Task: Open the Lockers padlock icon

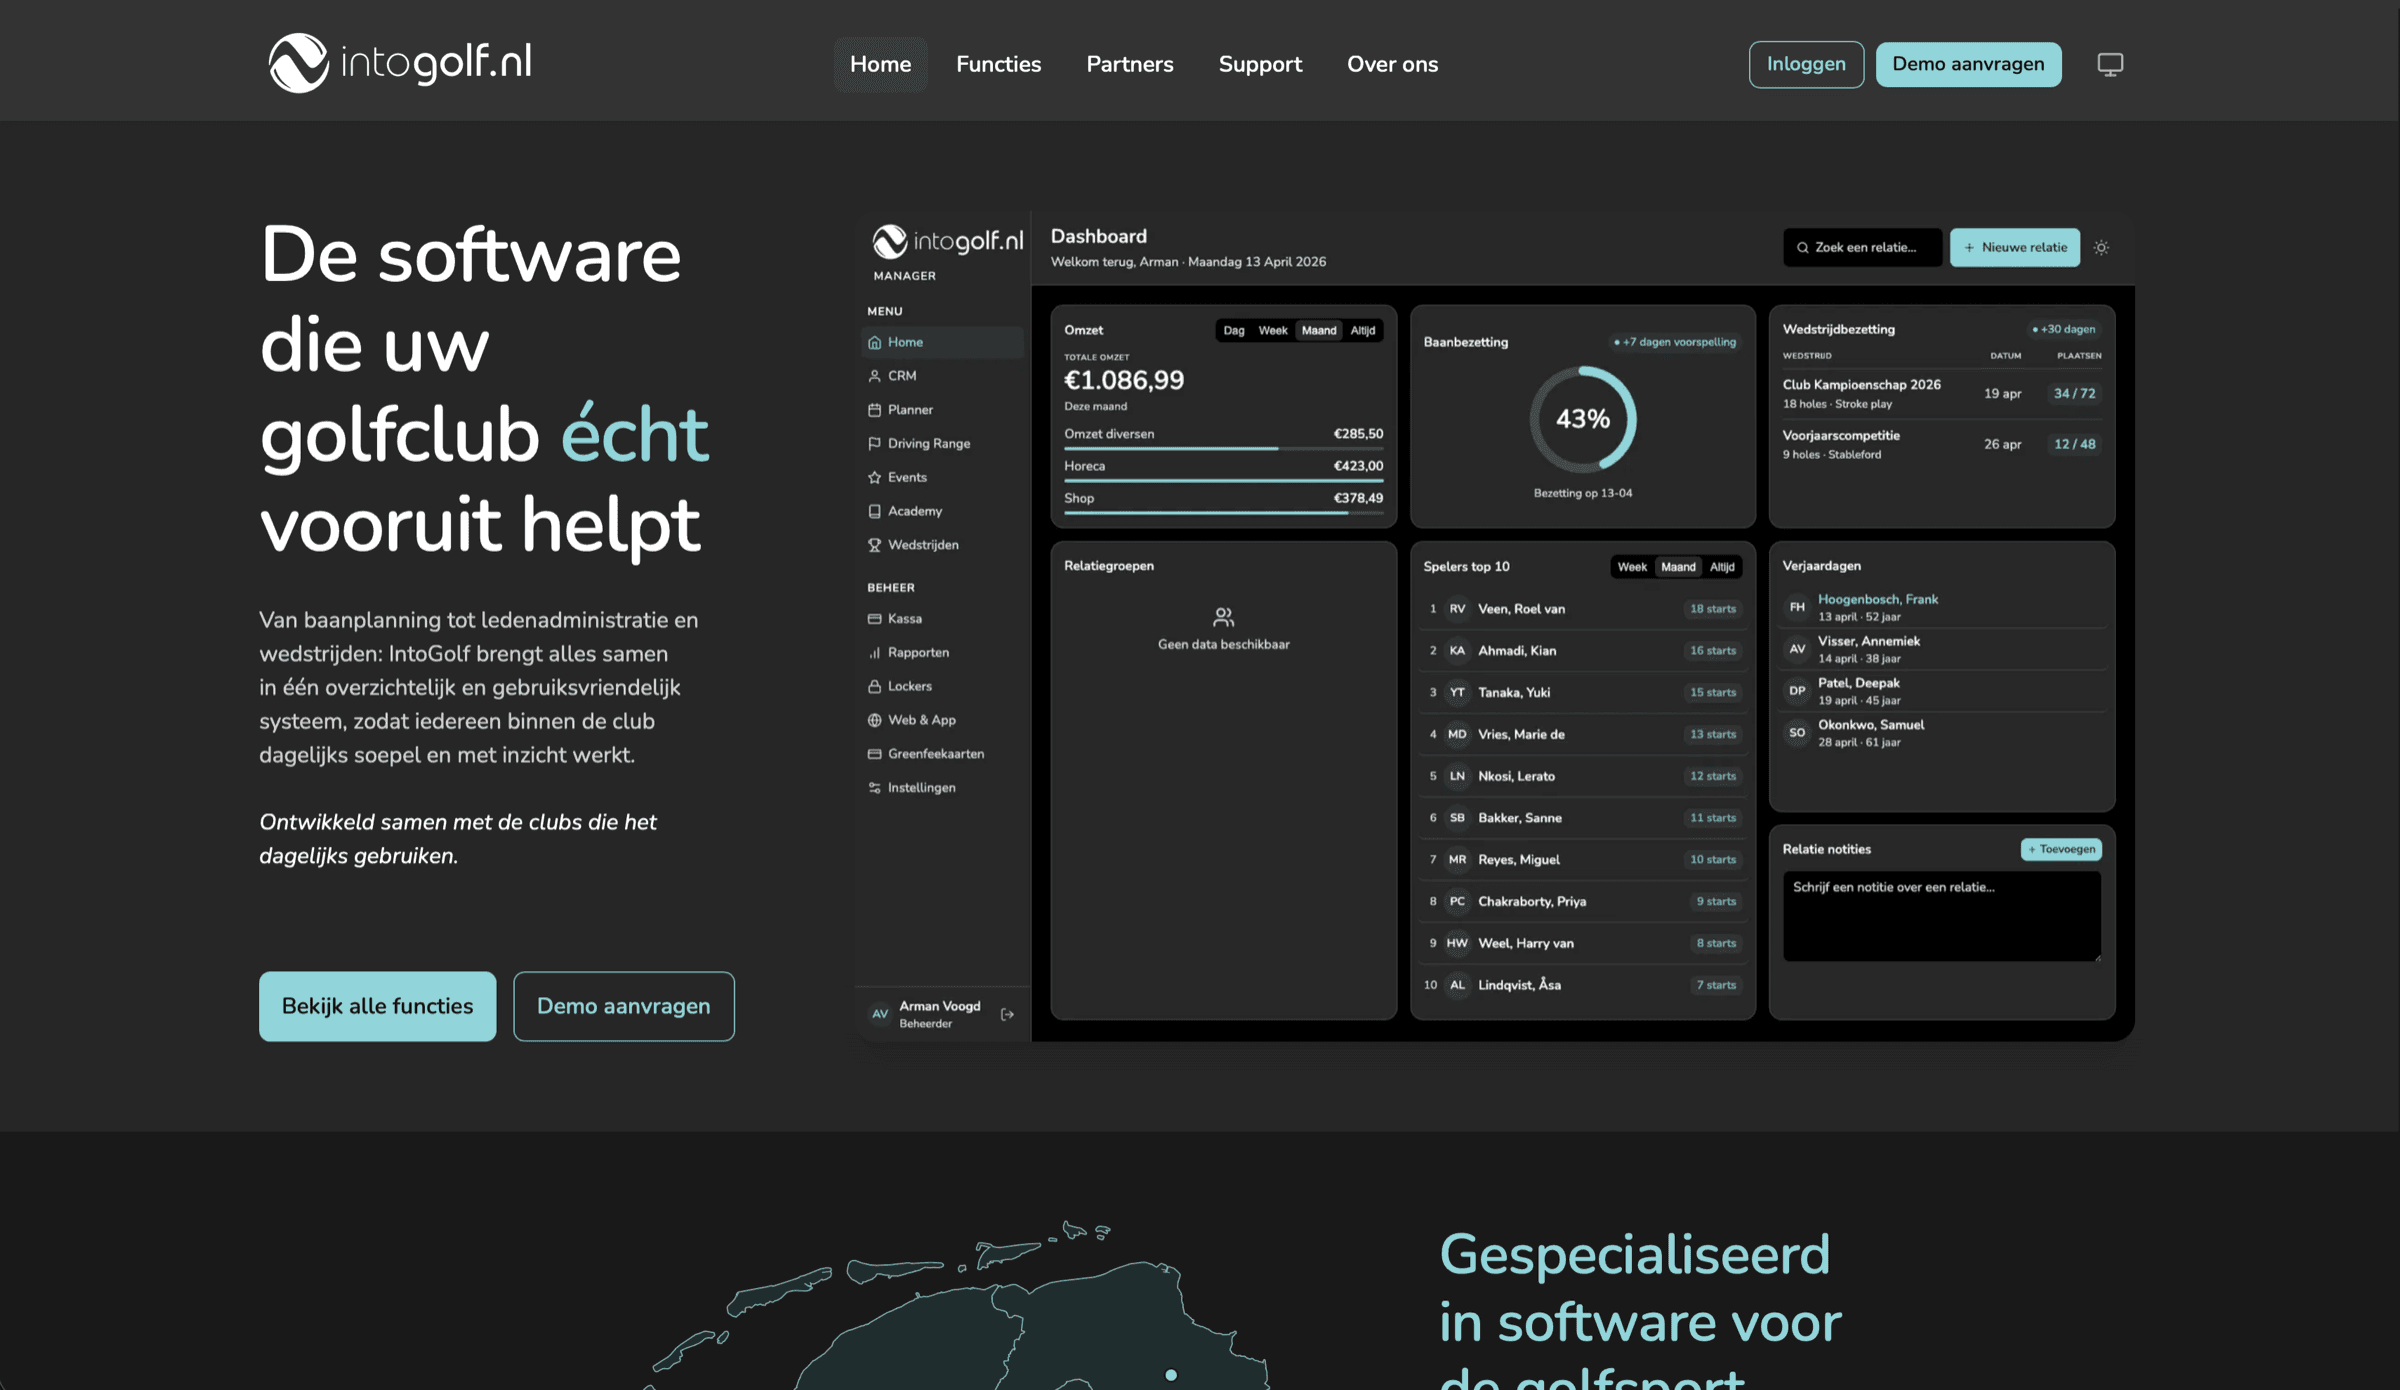Action: pos(874,687)
